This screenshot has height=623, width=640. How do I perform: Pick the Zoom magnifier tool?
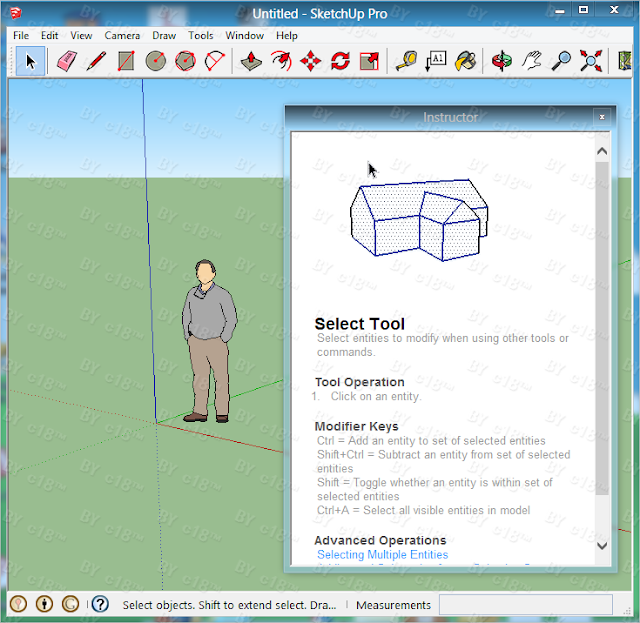[561, 61]
